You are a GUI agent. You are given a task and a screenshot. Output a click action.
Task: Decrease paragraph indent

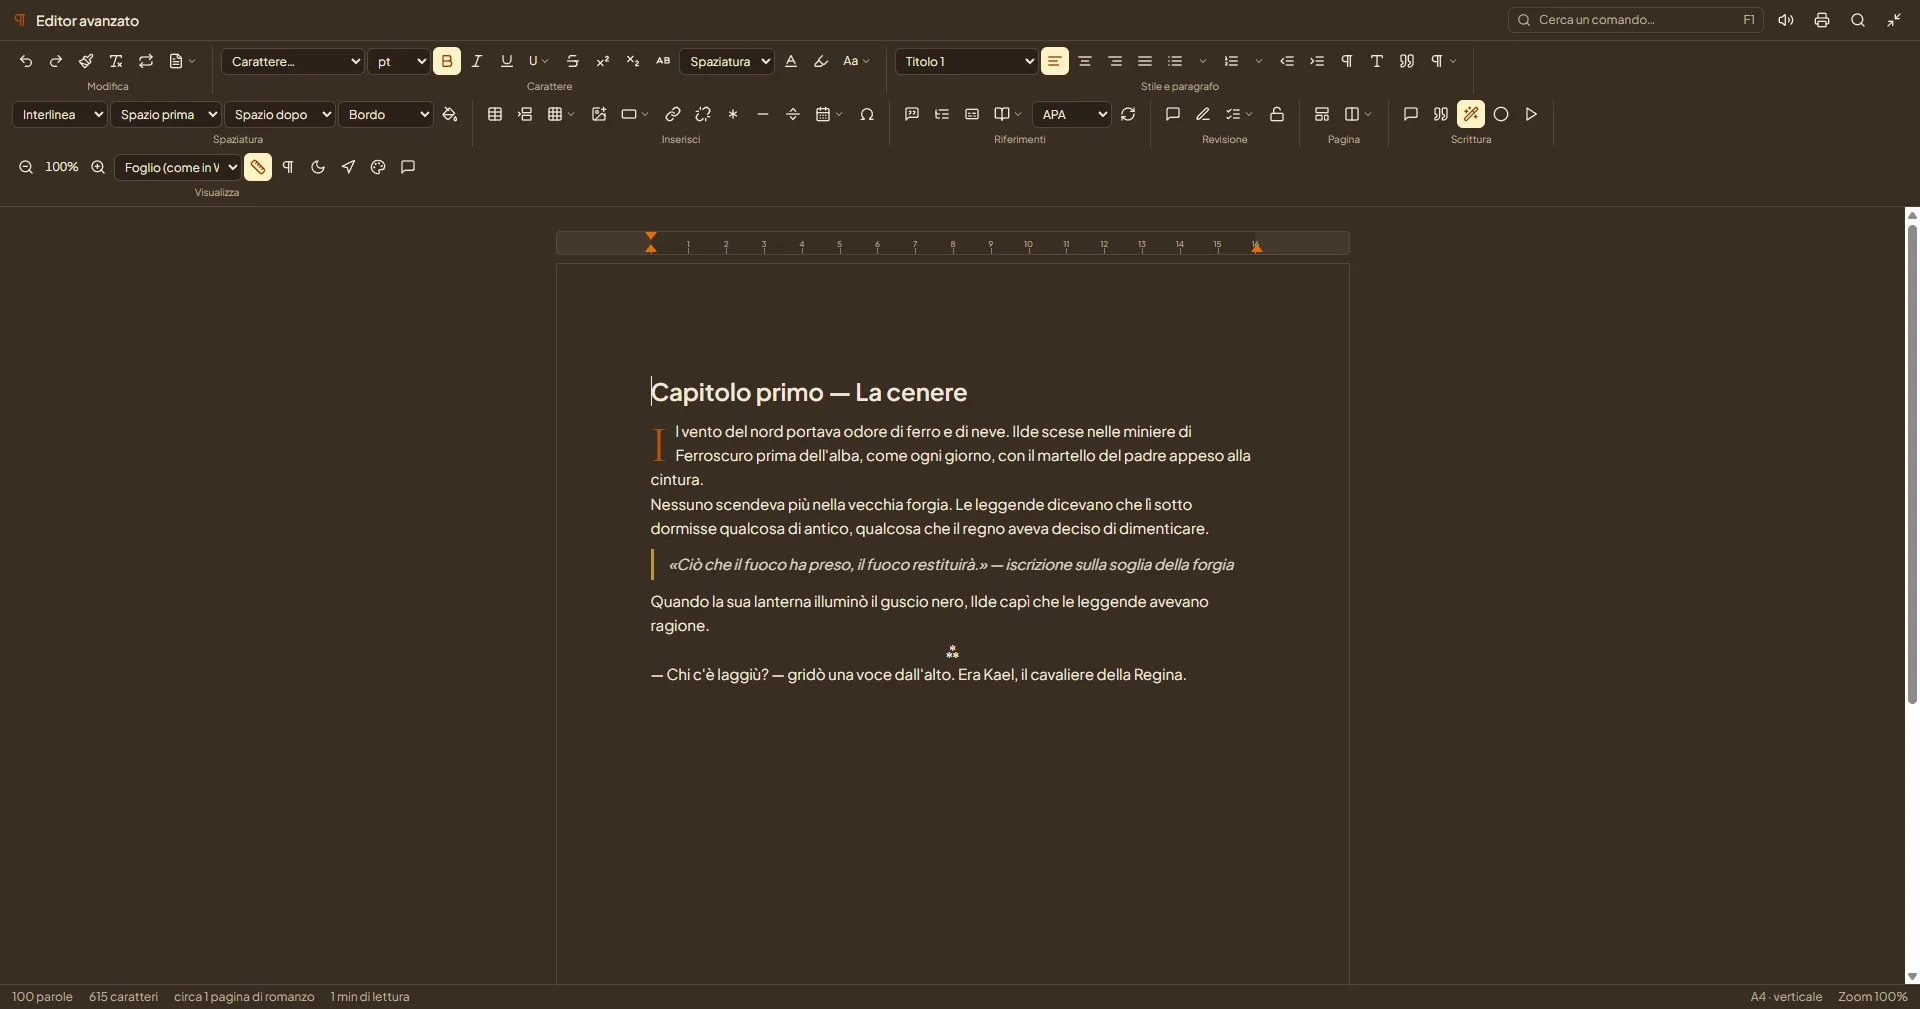pos(1287,61)
